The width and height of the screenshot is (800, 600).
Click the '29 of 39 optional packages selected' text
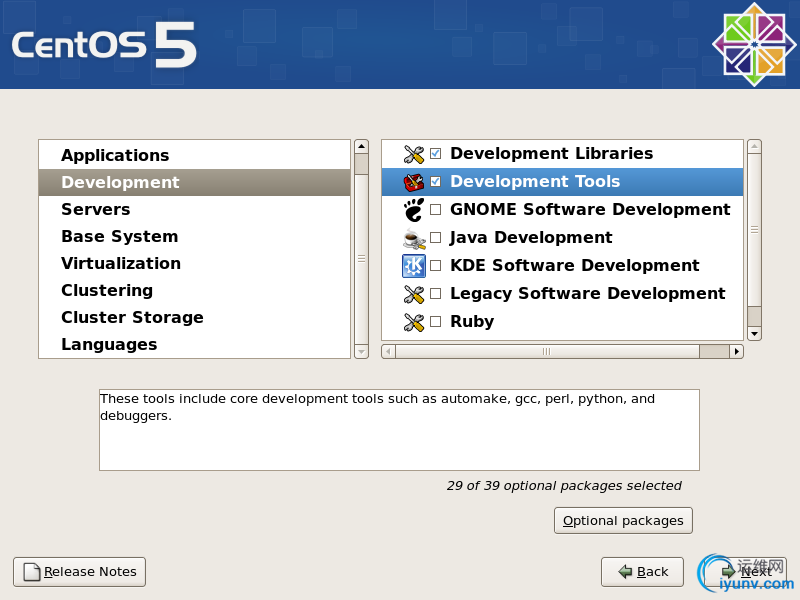pyautogui.click(x=564, y=486)
